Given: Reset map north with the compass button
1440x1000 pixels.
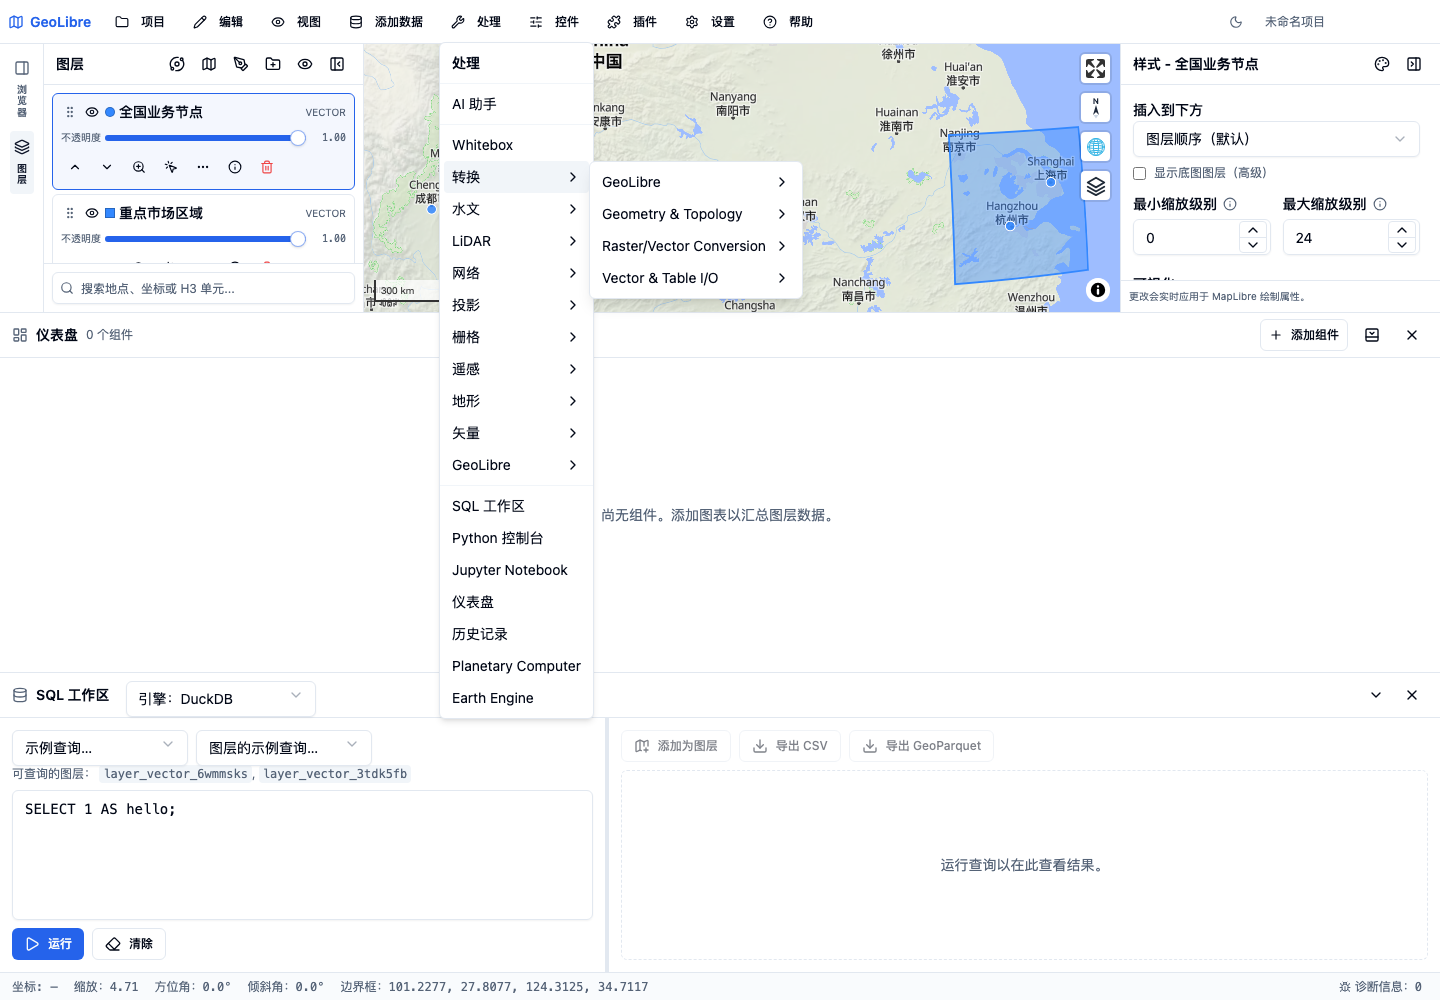Looking at the screenshot, I should [1096, 107].
